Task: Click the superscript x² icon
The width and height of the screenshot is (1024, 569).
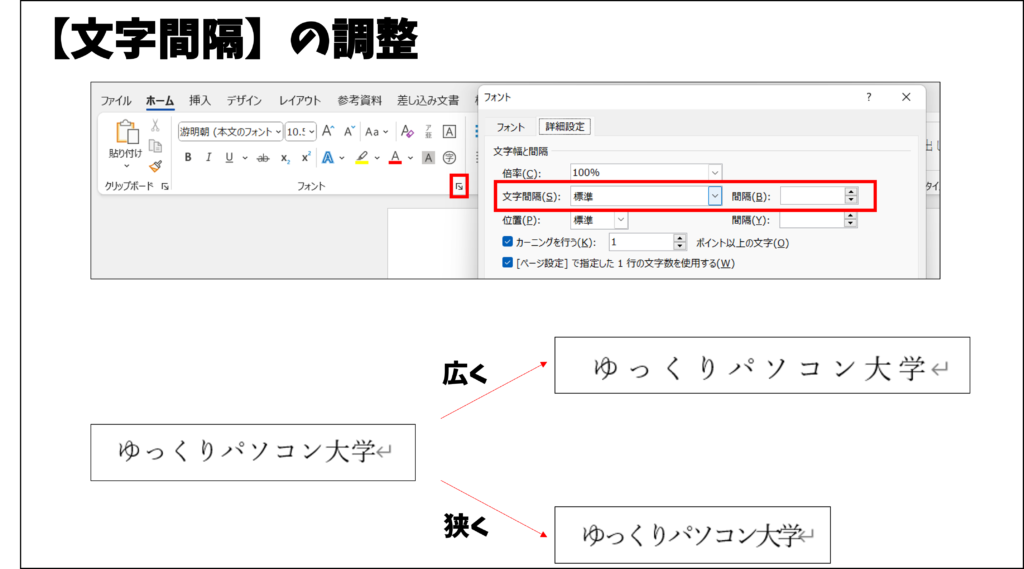Action: tap(305, 157)
